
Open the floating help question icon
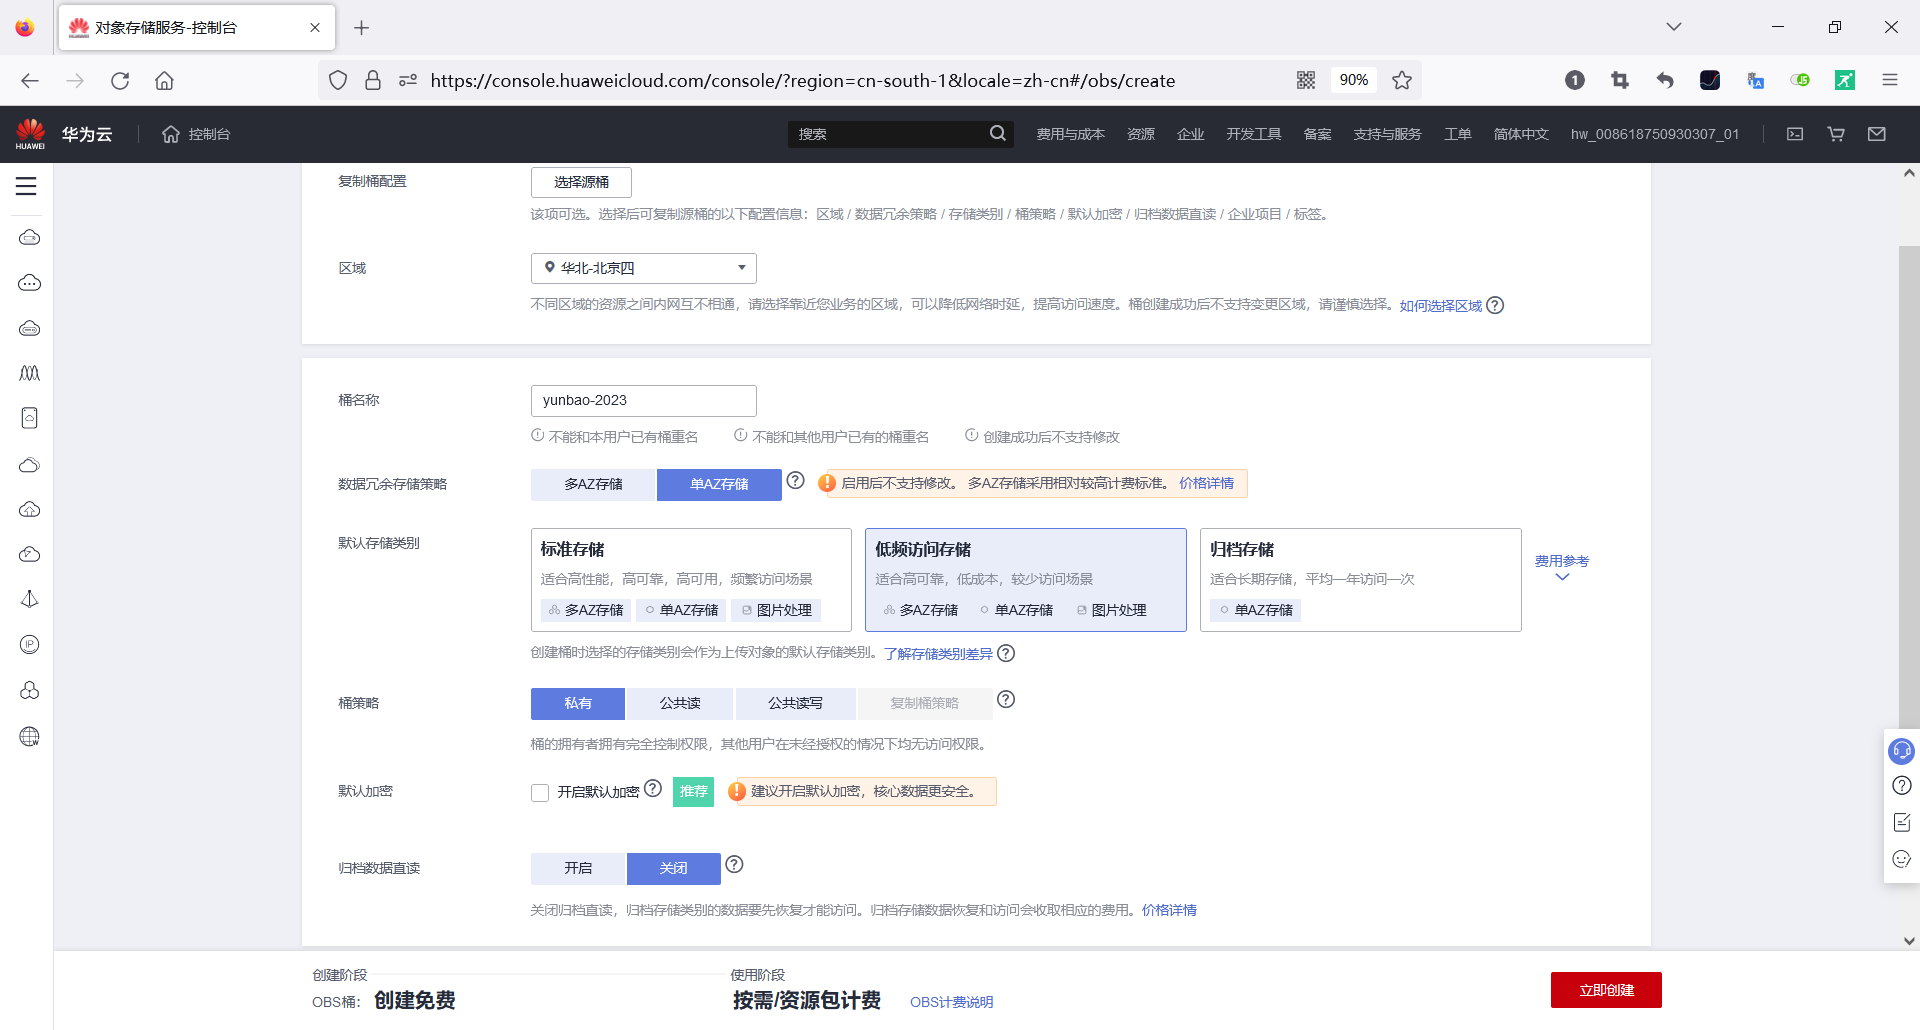[1902, 786]
